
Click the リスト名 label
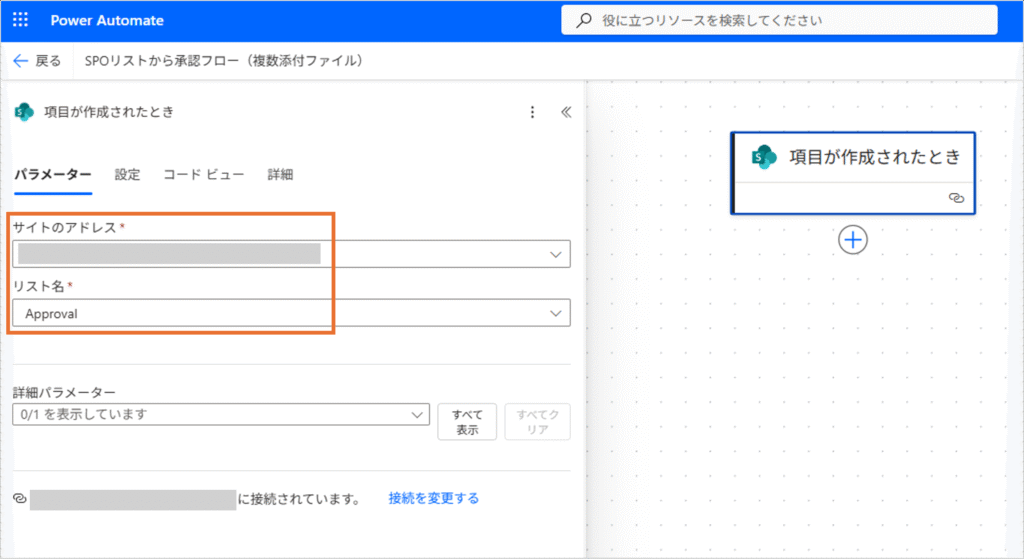(x=39, y=286)
